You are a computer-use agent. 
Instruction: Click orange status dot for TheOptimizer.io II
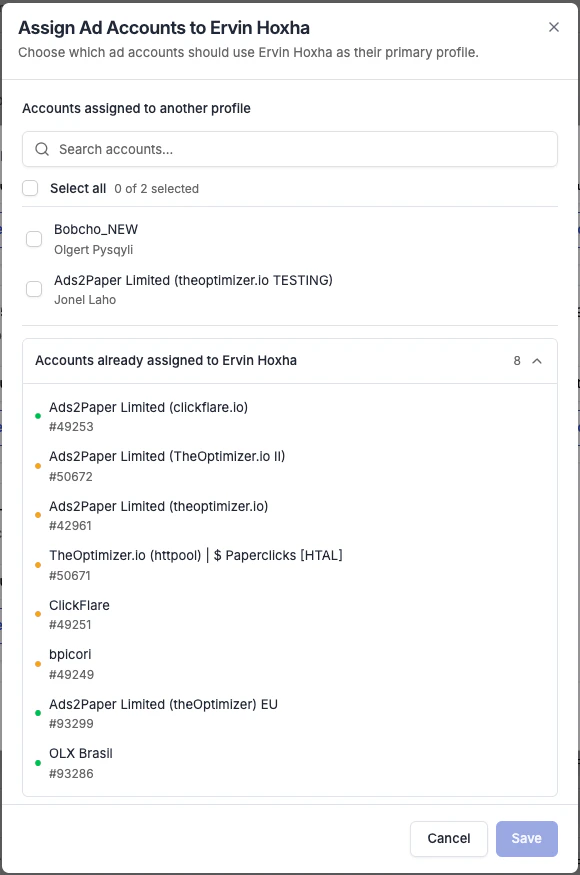(38, 466)
